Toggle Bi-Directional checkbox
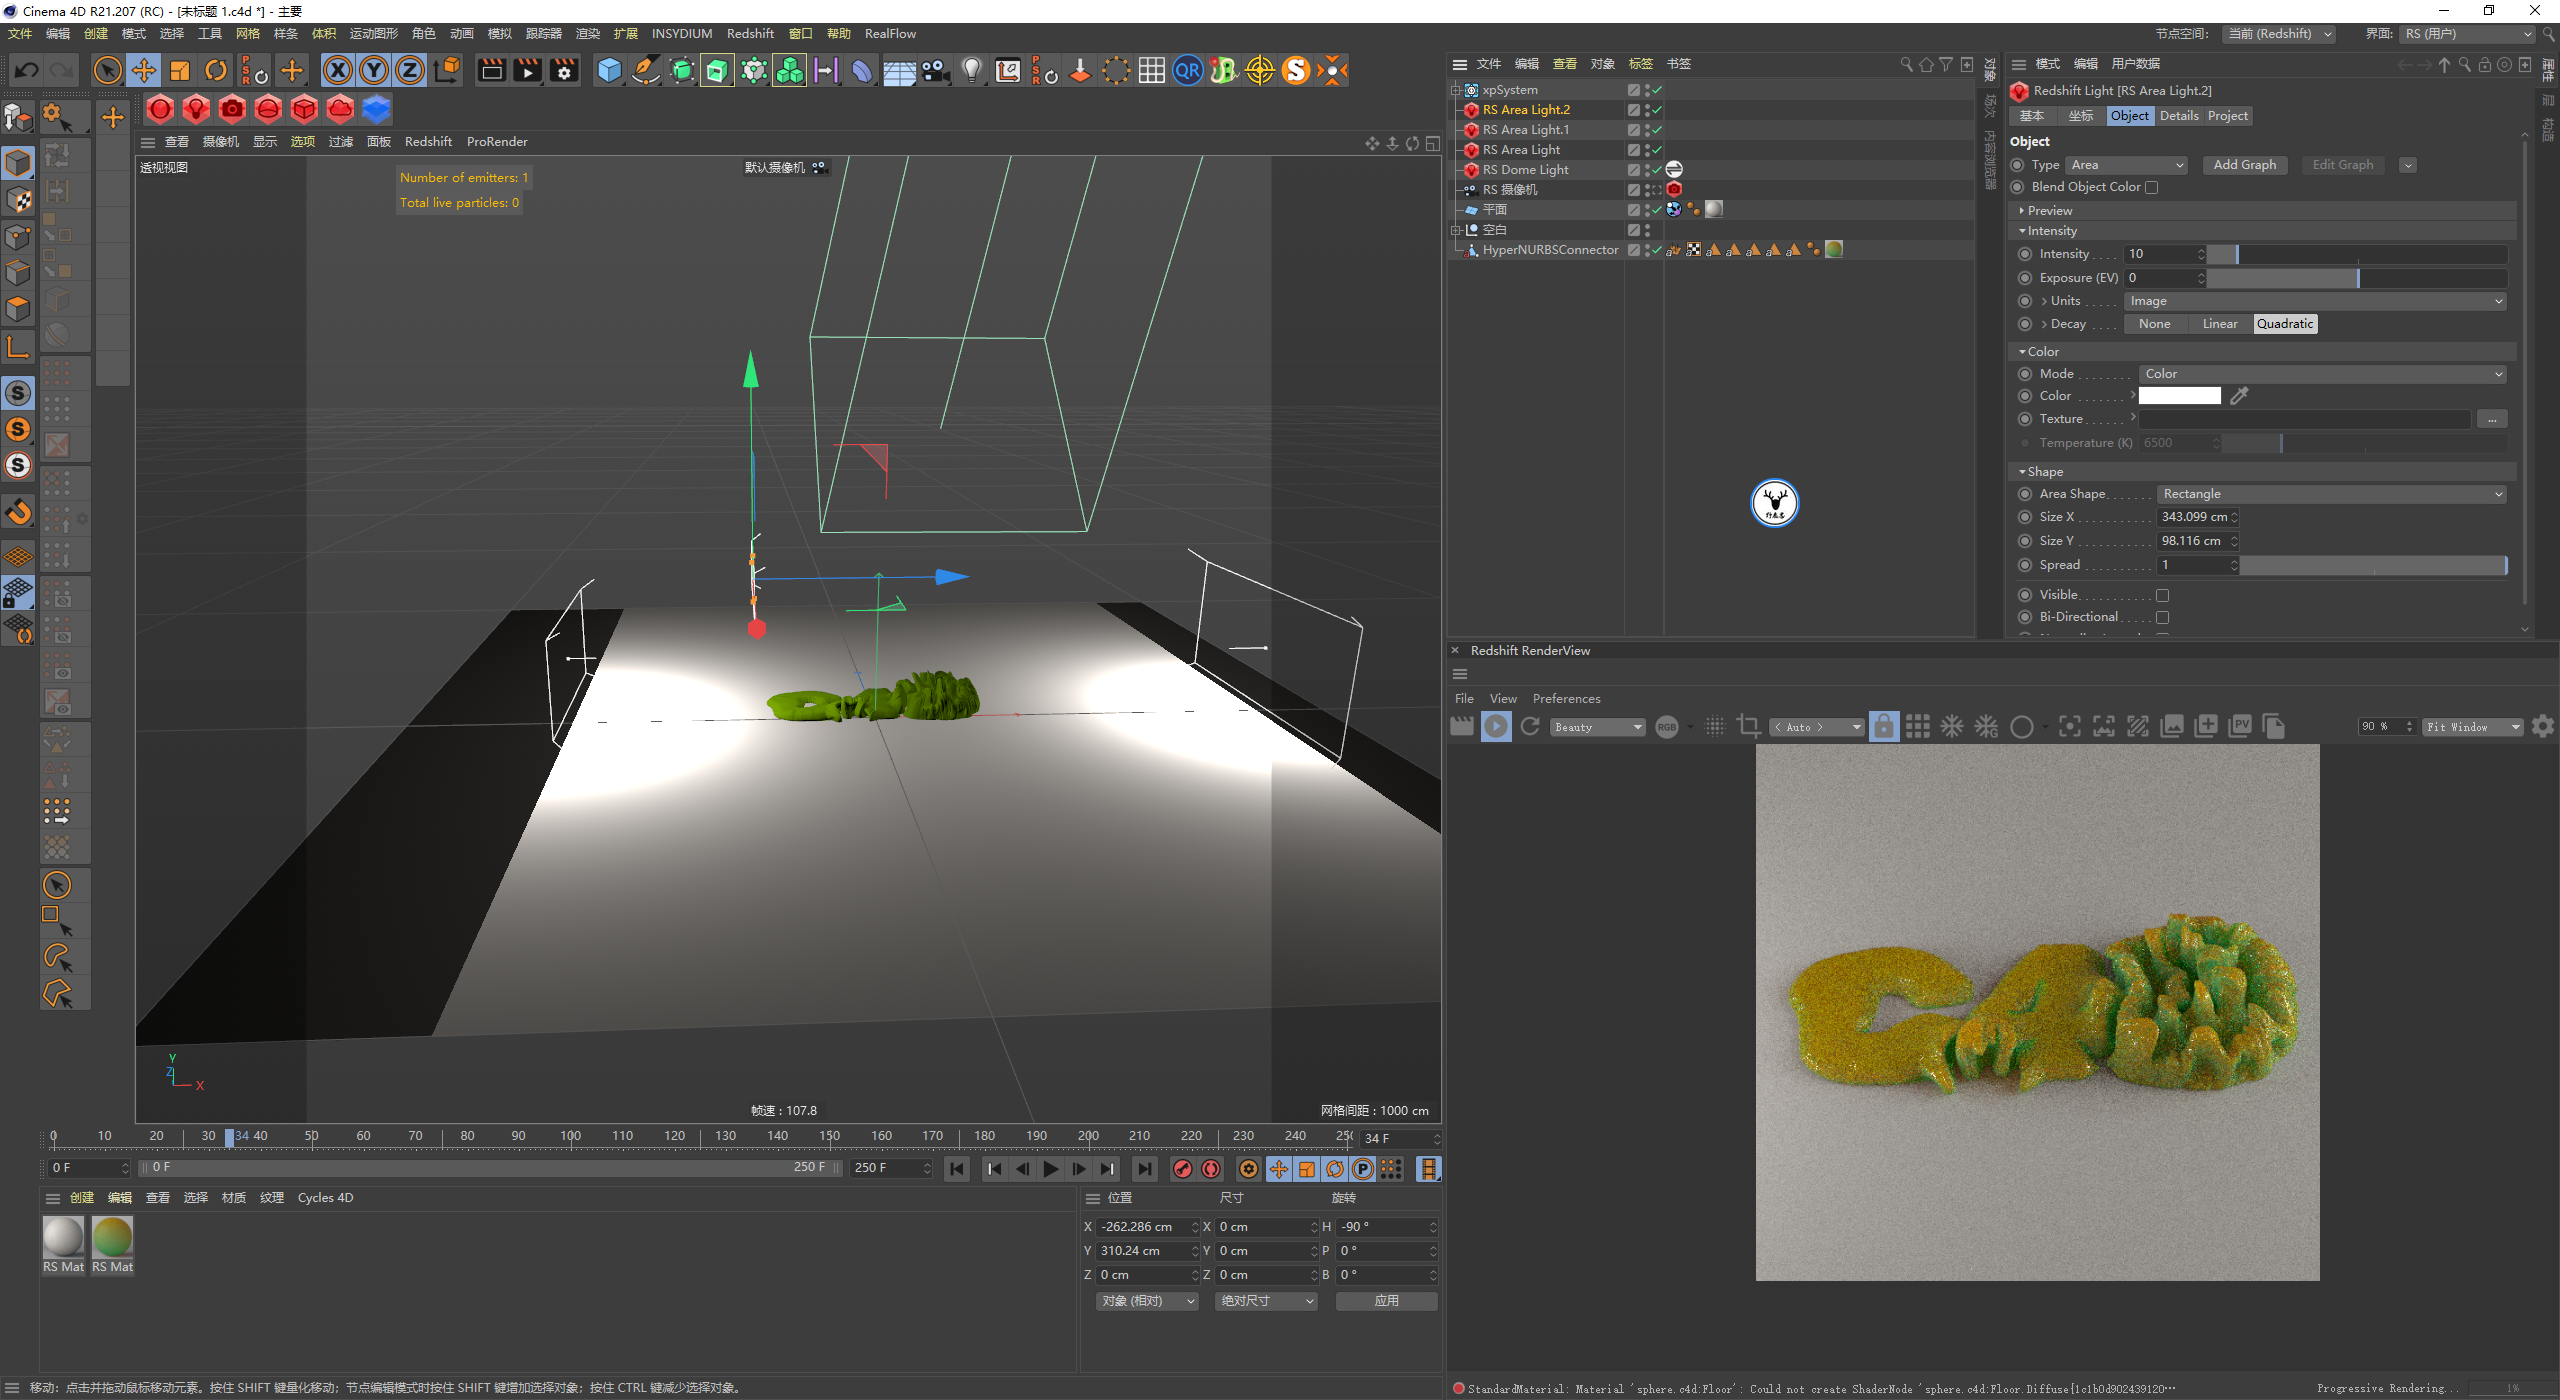Image resolution: width=2560 pixels, height=1400 pixels. point(2162,617)
